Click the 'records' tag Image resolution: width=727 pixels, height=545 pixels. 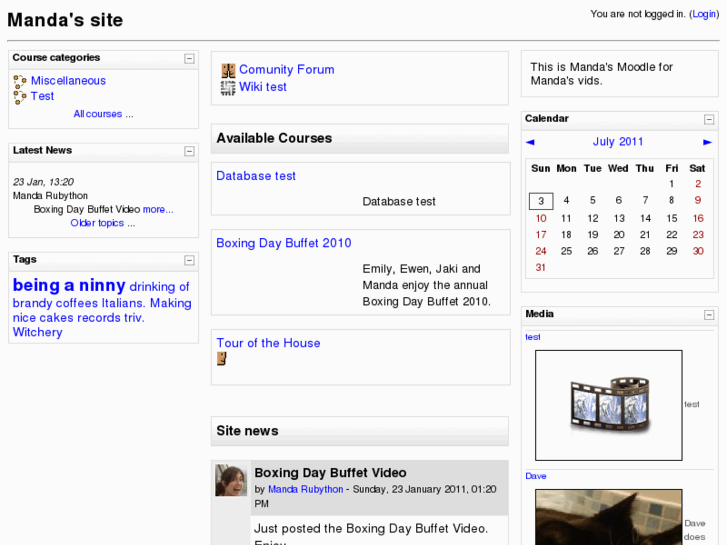(99, 318)
